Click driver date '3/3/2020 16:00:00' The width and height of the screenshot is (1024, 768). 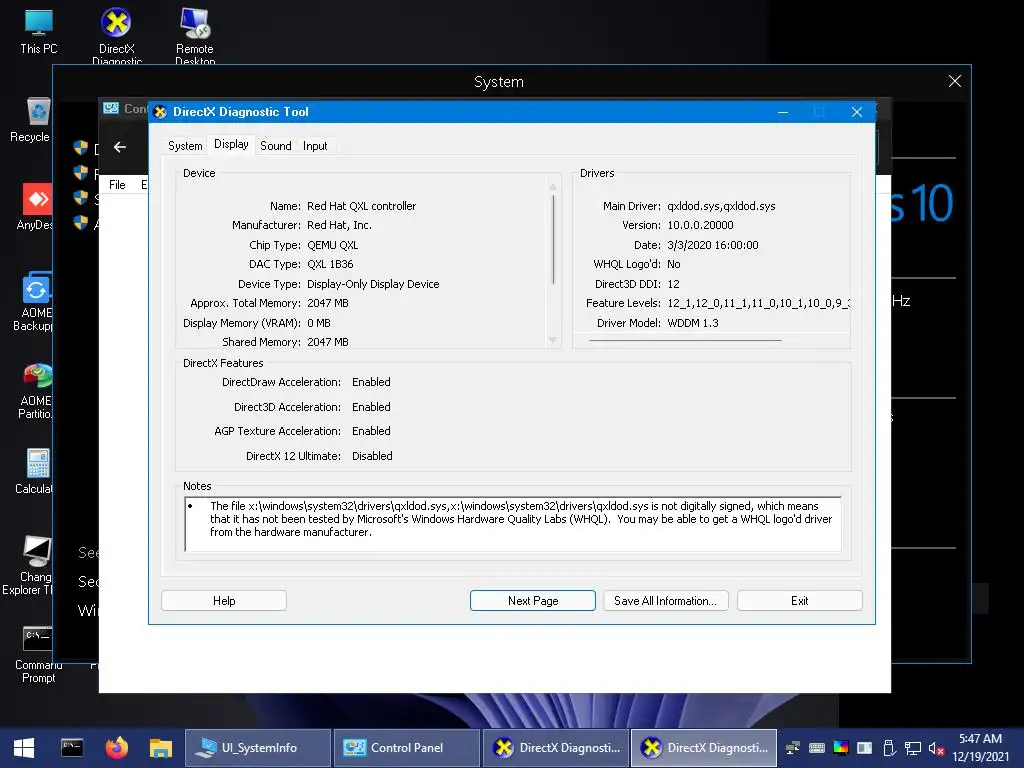(x=712, y=245)
